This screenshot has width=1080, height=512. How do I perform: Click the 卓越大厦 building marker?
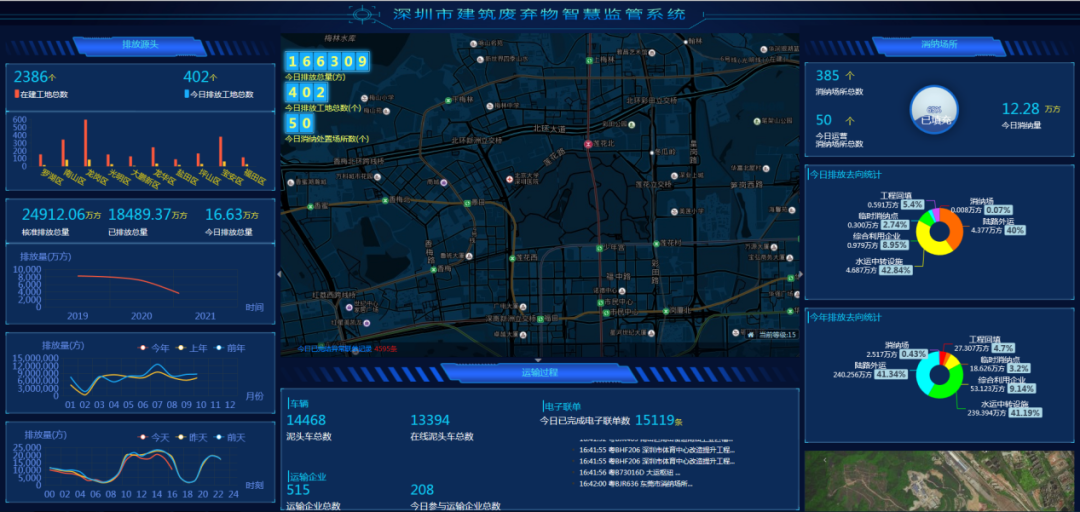(x=523, y=336)
